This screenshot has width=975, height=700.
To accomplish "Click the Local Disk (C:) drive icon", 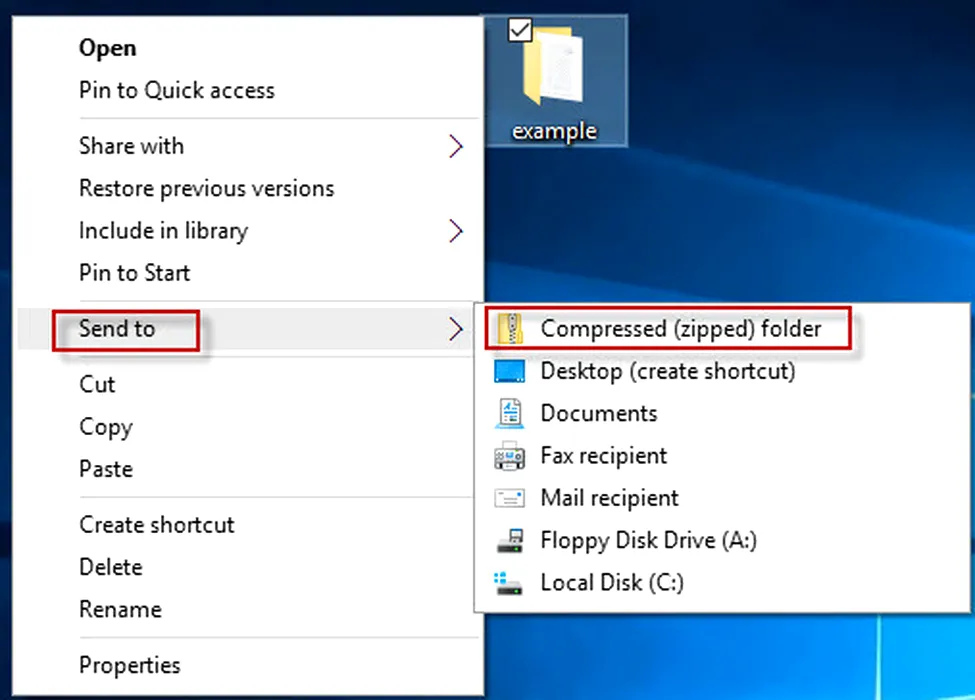I will point(509,583).
